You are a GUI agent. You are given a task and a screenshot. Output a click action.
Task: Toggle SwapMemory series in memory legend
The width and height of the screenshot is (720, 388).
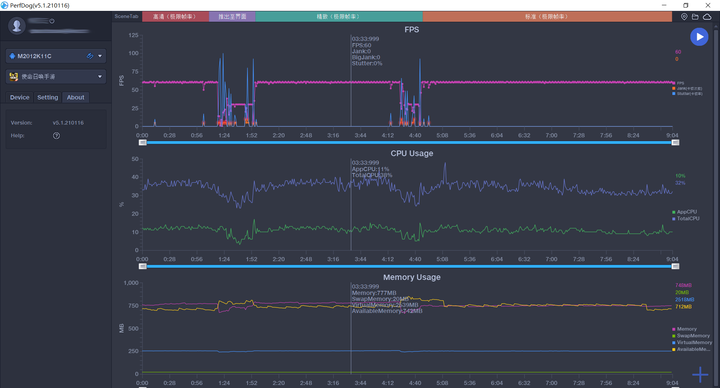(x=691, y=336)
